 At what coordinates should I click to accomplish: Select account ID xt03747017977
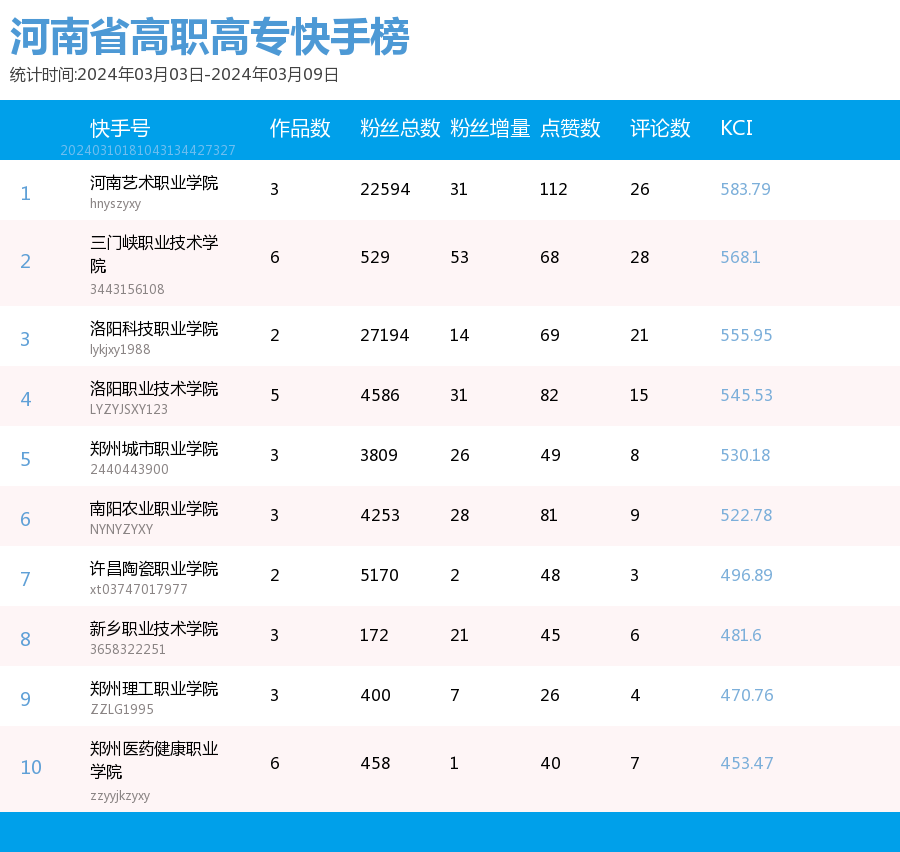[x=138, y=589]
